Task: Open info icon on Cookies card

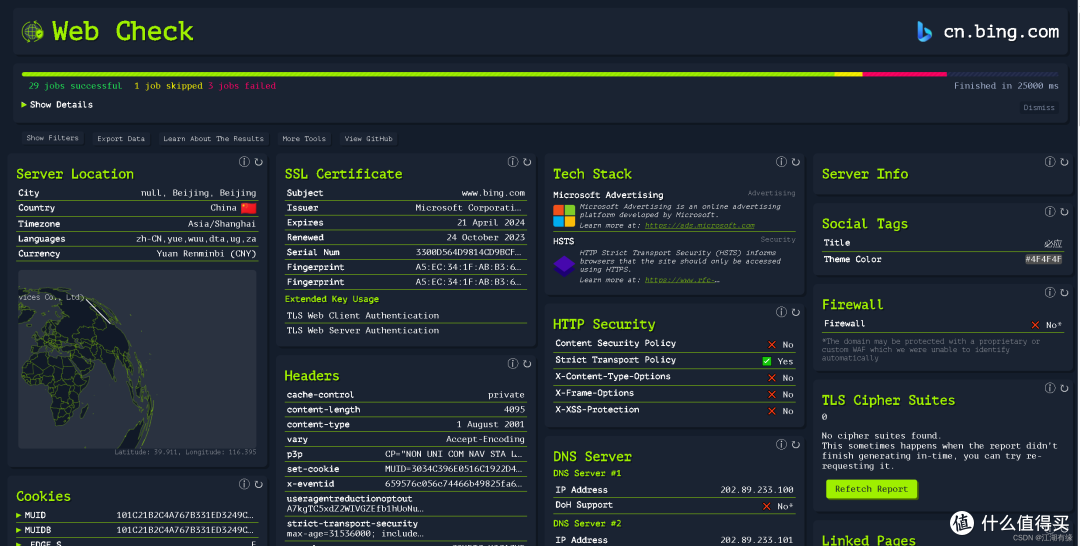Action: click(244, 484)
